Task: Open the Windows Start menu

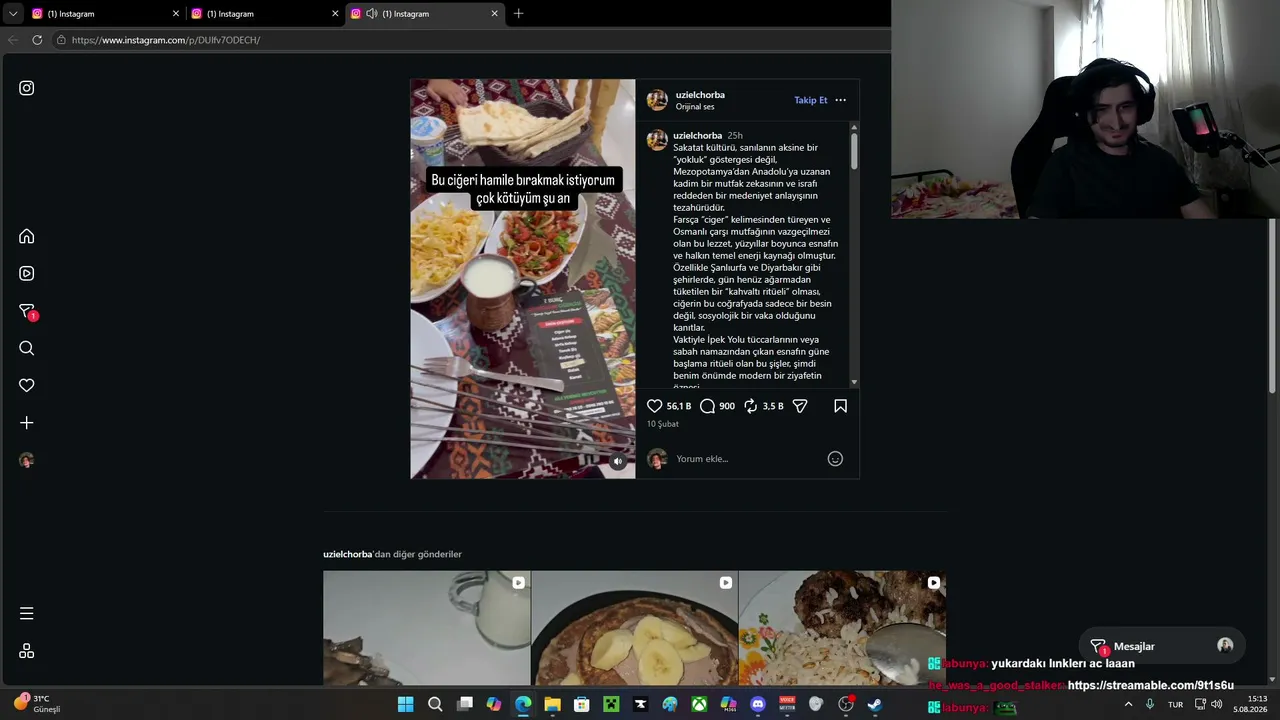Action: [x=405, y=704]
